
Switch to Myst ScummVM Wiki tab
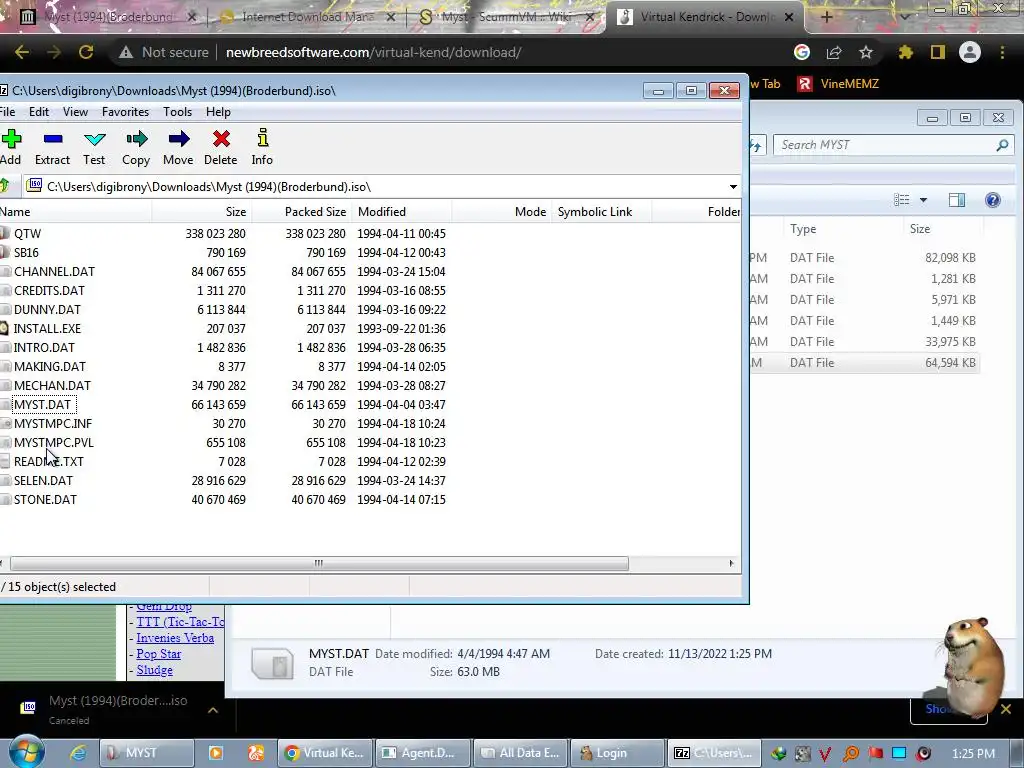click(x=506, y=17)
